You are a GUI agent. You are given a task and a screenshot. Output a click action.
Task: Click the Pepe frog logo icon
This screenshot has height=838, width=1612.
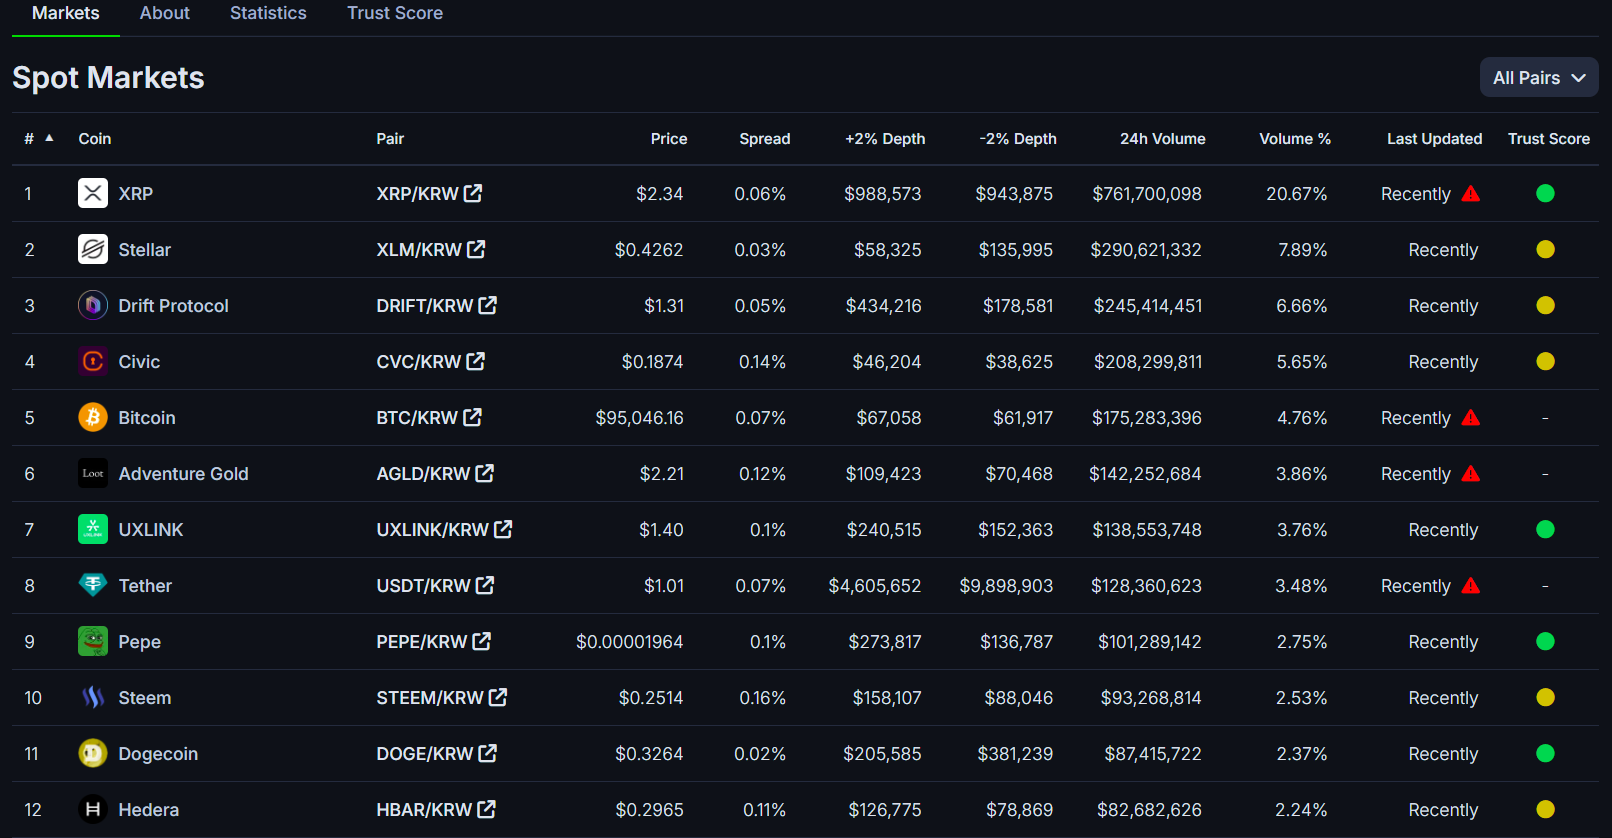tap(93, 641)
